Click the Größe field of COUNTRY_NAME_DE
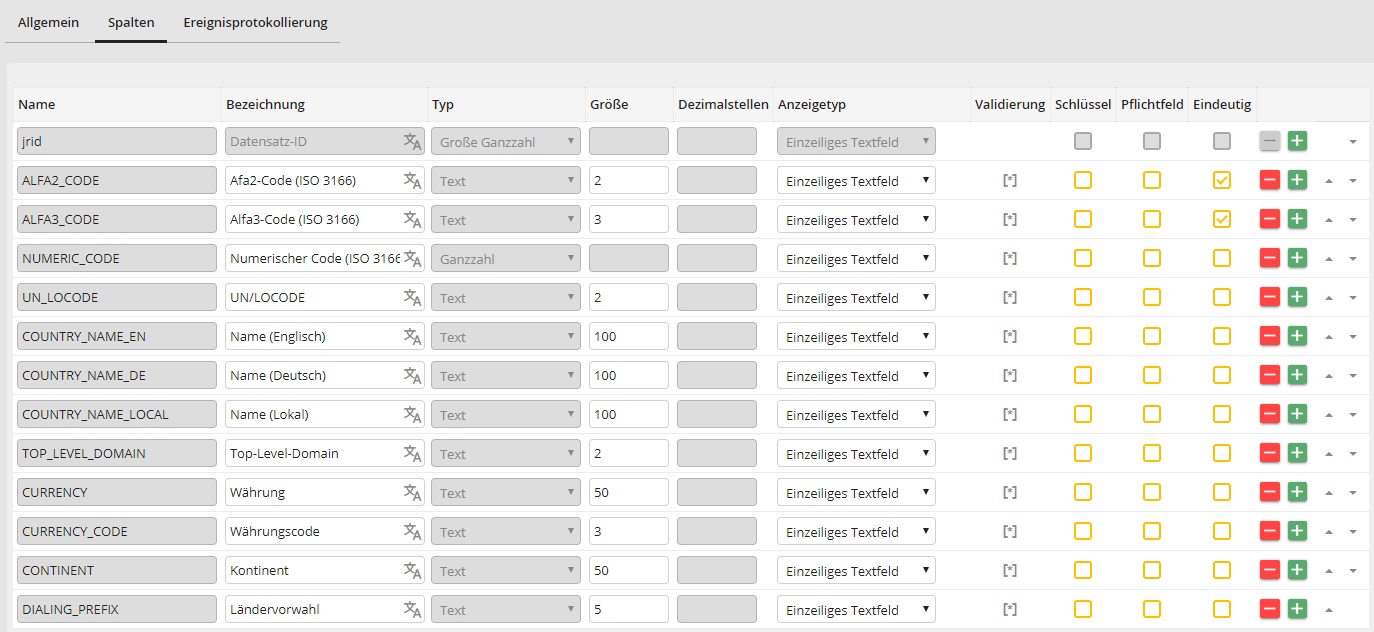The height and width of the screenshot is (632, 1374). 628,375
